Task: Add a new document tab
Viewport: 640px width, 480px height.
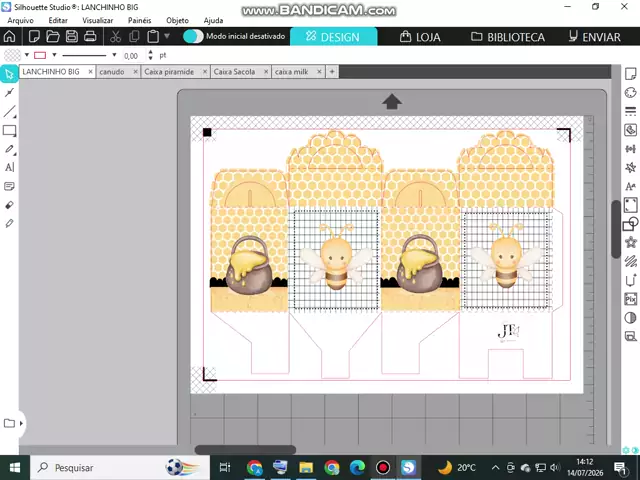Action: pos(332,72)
